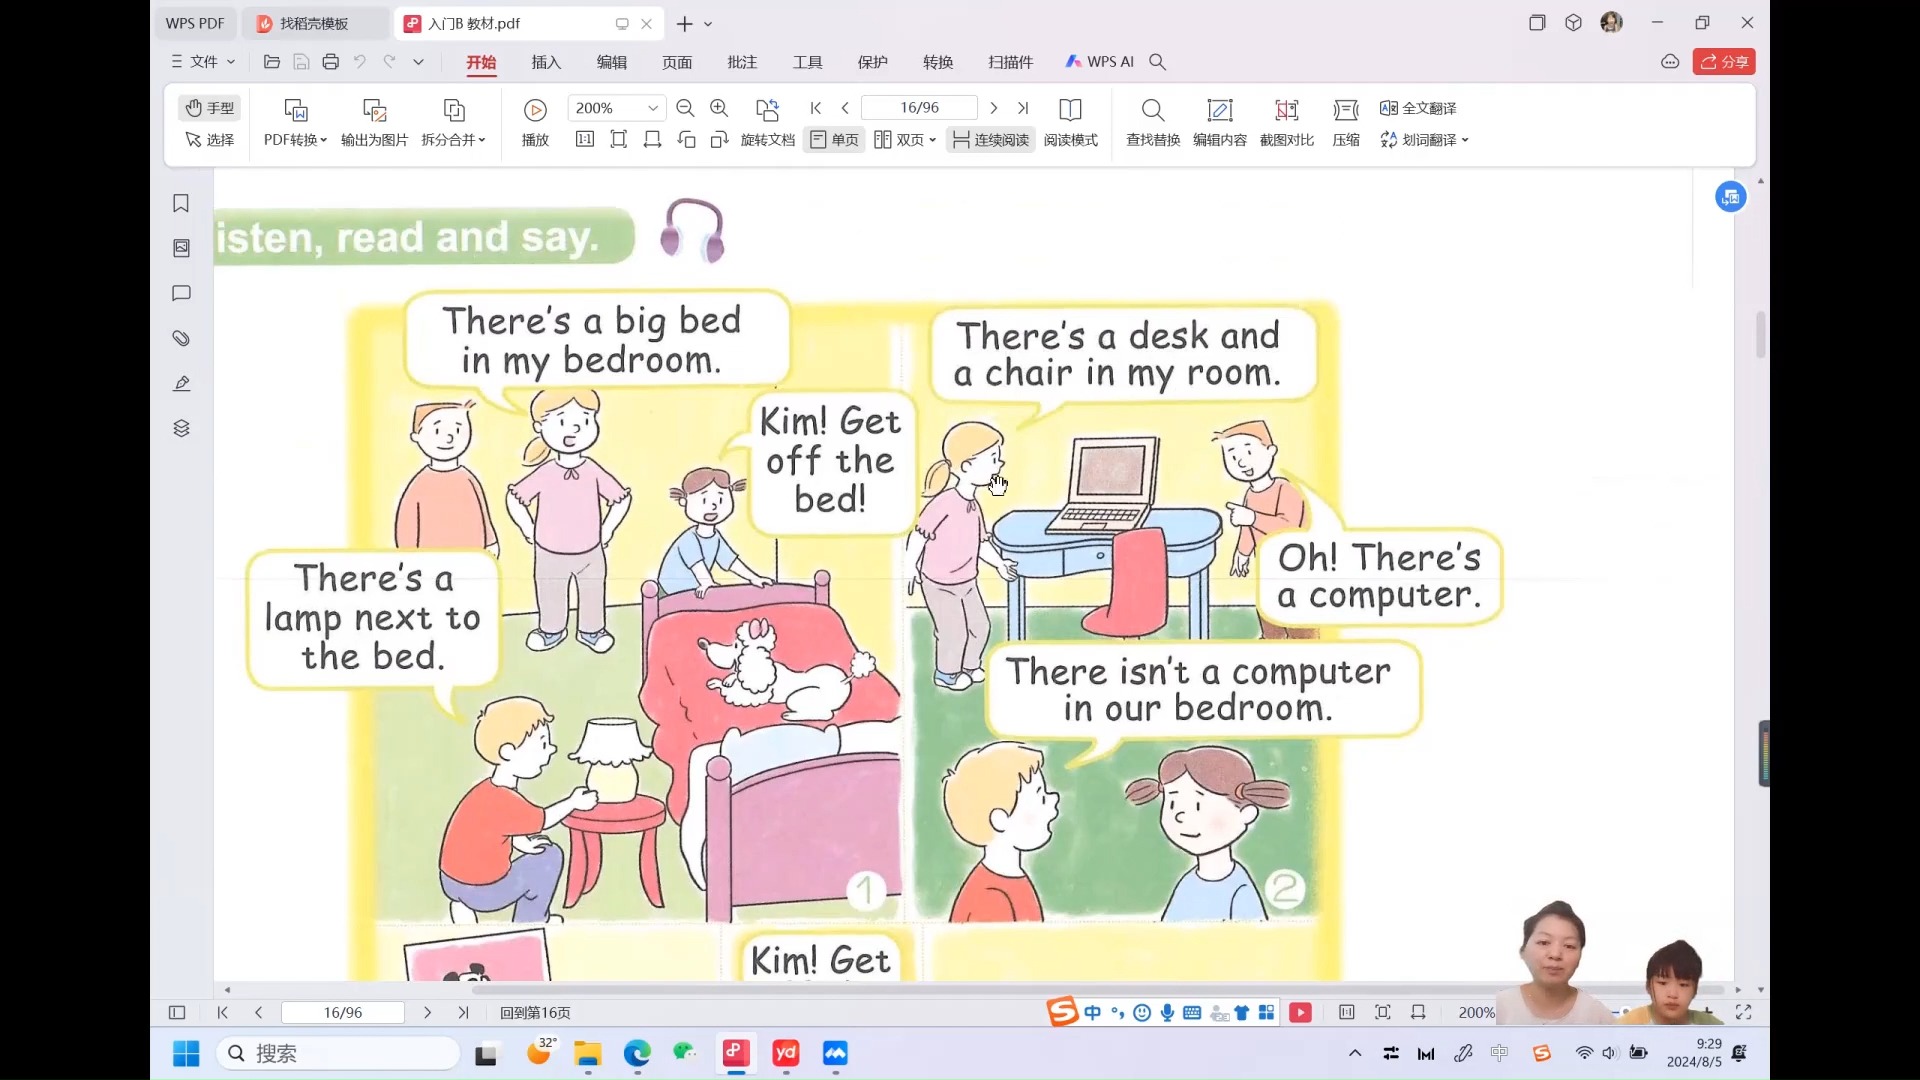
Task: Switch to 找稻壳模板 tab
Action: tap(314, 23)
